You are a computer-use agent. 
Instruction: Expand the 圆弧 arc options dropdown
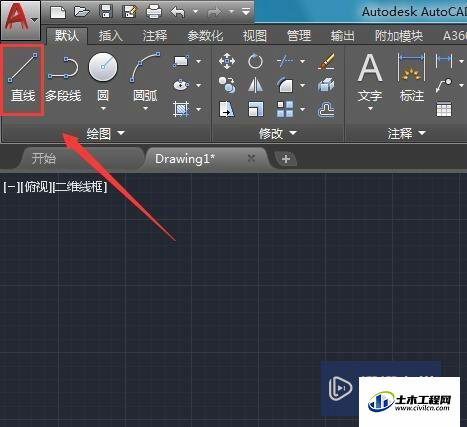tap(145, 109)
